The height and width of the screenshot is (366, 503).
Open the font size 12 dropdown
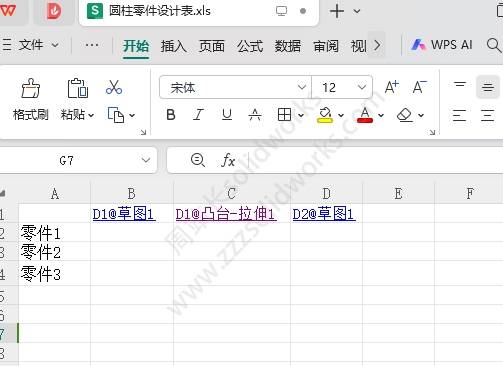[362, 87]
